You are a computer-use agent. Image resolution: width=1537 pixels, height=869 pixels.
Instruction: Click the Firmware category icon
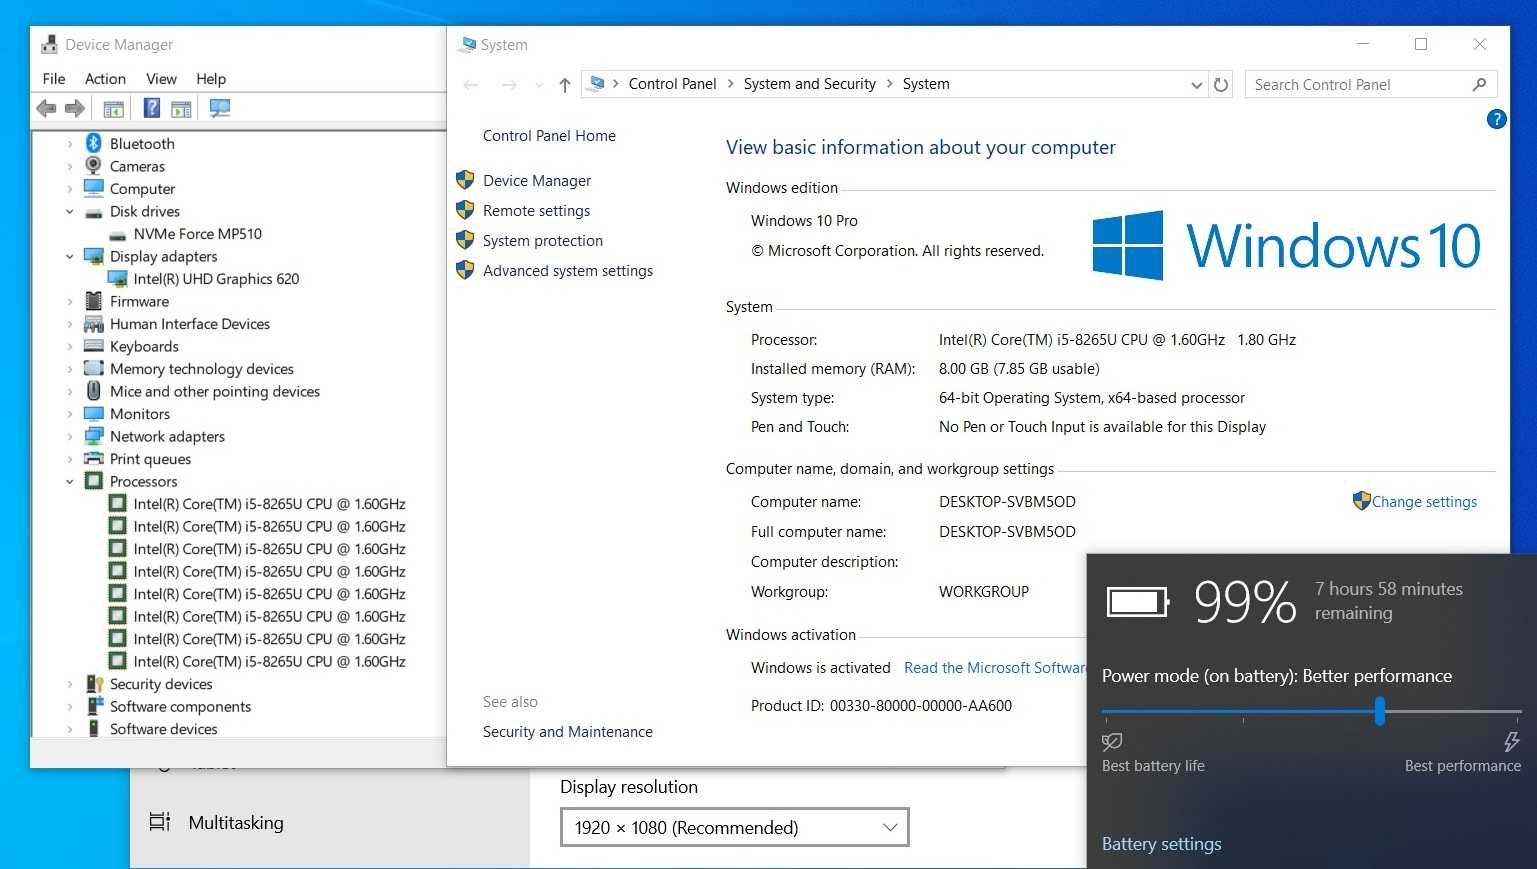[93, 301]
